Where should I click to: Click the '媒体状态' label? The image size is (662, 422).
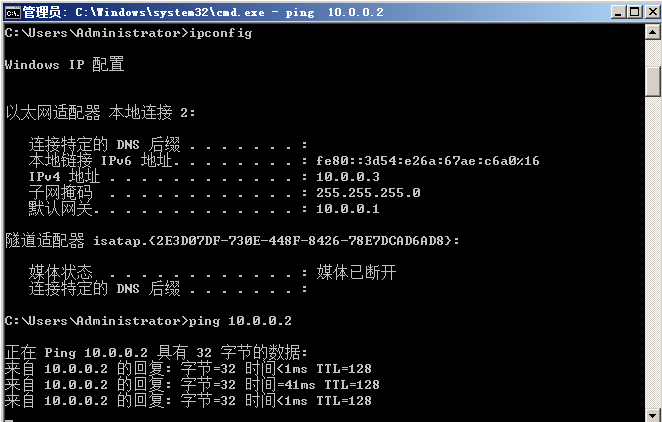click(60, 273)
